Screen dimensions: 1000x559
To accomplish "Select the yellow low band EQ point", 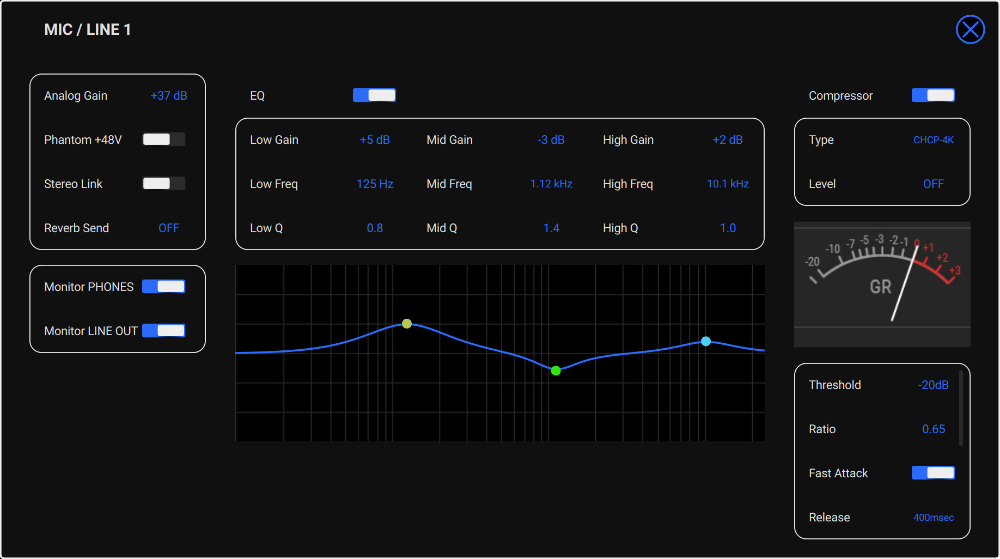I will point(406,324).
